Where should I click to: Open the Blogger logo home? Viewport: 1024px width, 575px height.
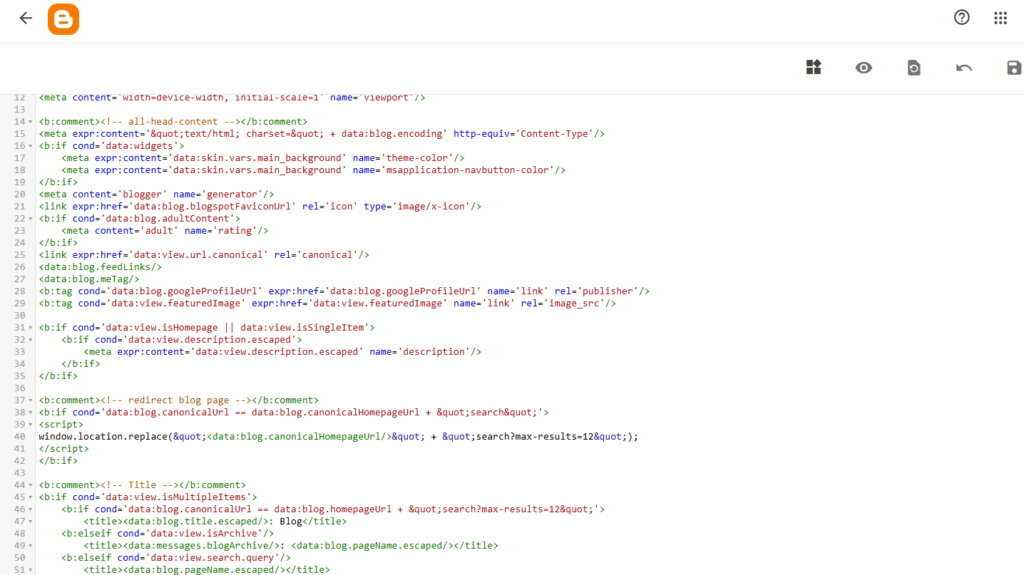tap(63, 19)
